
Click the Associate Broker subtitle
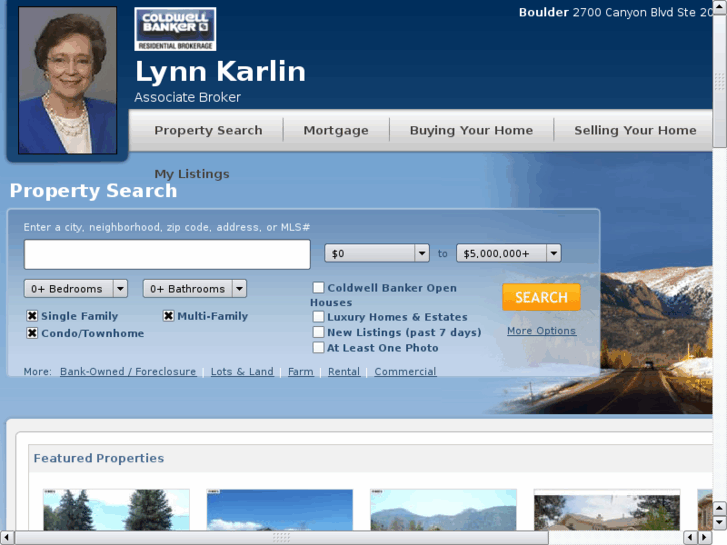(x=187, y=97)
